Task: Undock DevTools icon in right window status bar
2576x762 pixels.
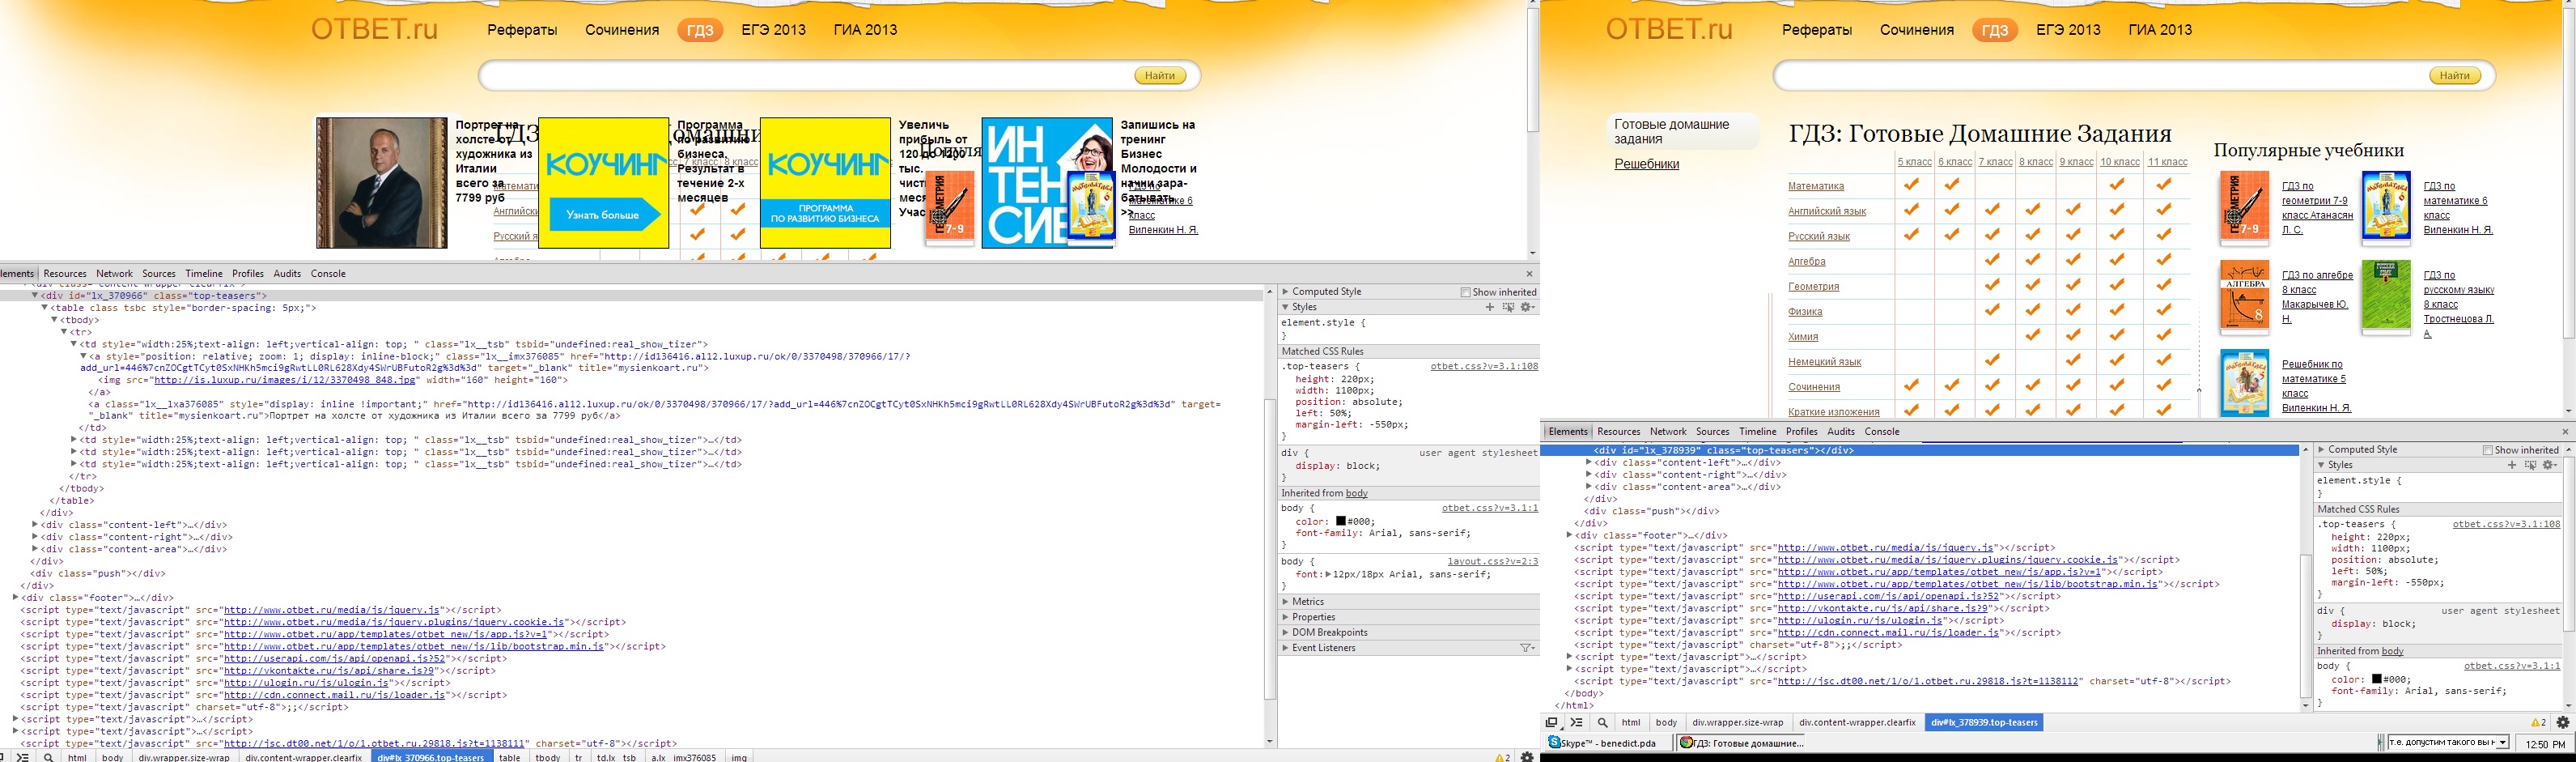Action: [1552, 722]
